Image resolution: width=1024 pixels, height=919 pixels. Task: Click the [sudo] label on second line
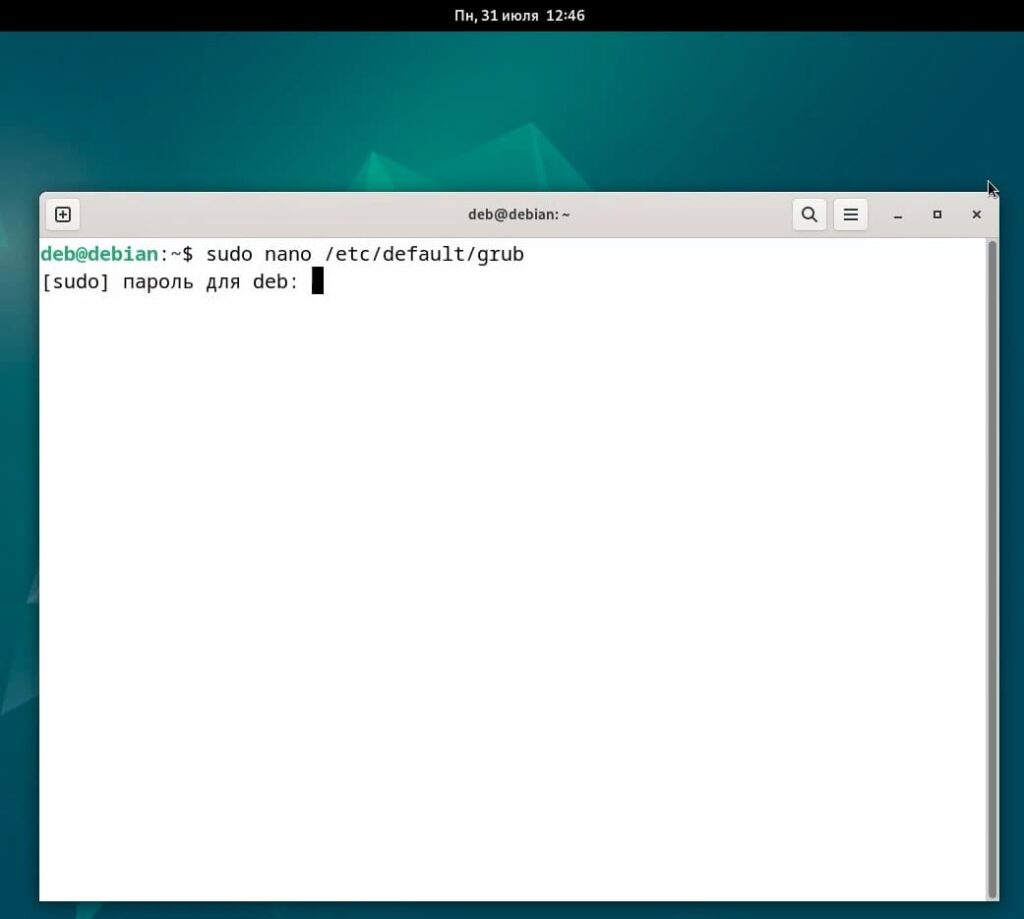point(75,282)
